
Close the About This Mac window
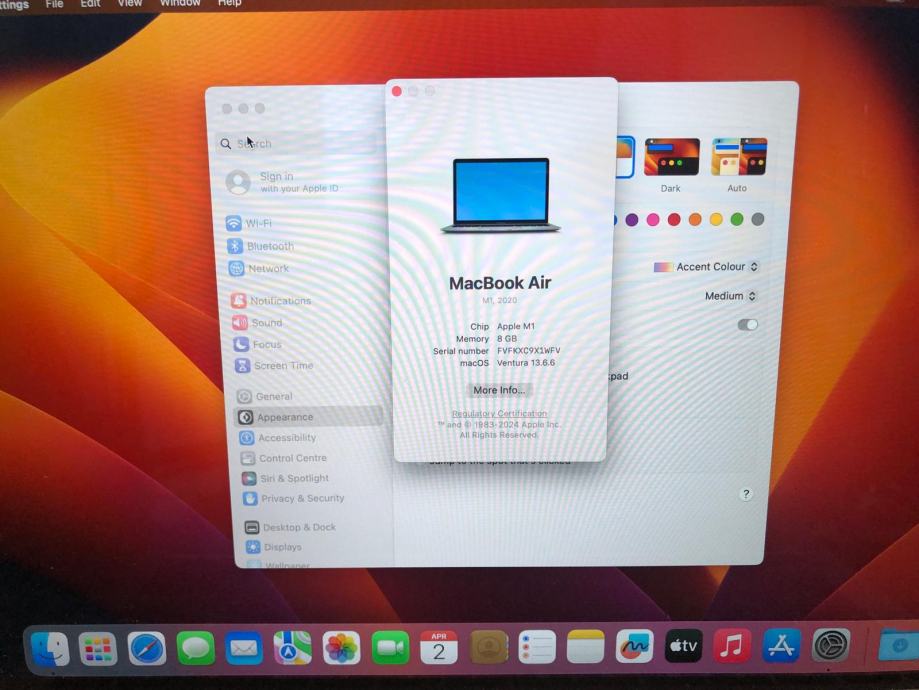click(397, 91)
